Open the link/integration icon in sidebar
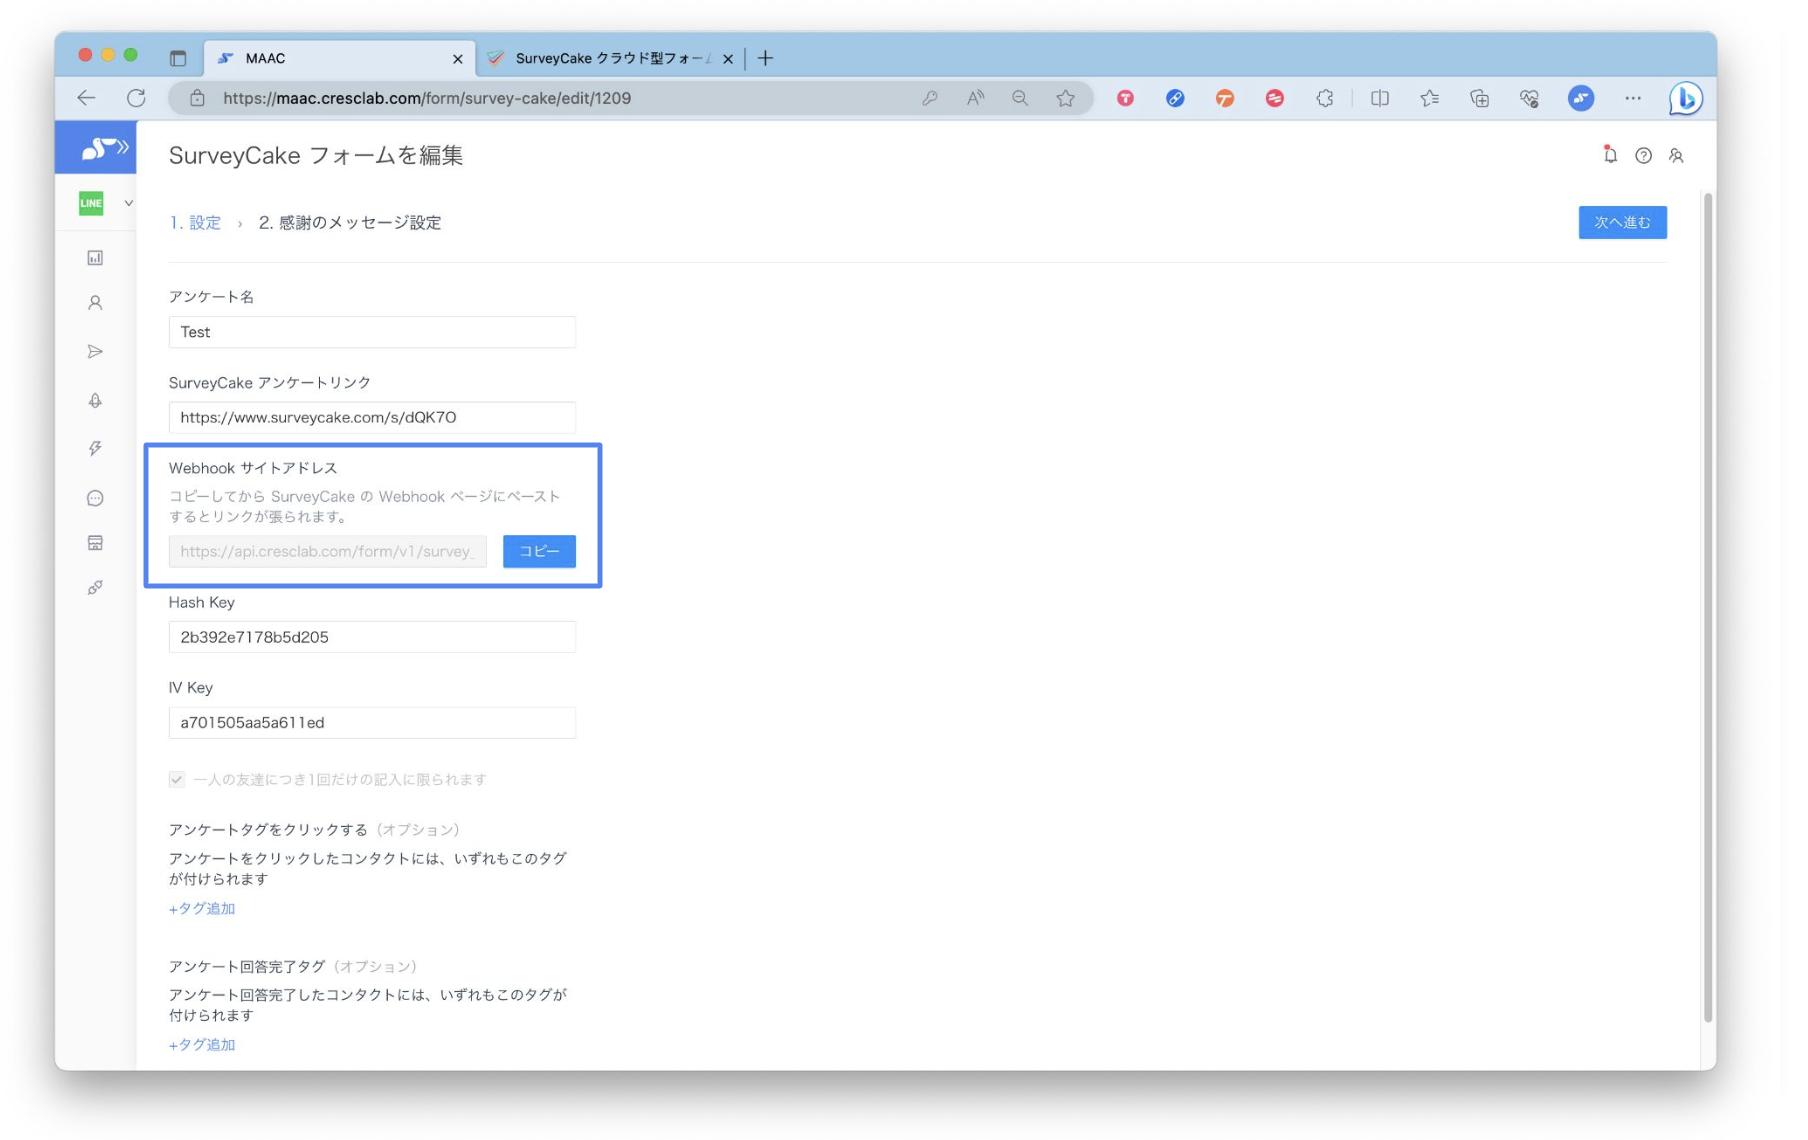 pos(95,588)
